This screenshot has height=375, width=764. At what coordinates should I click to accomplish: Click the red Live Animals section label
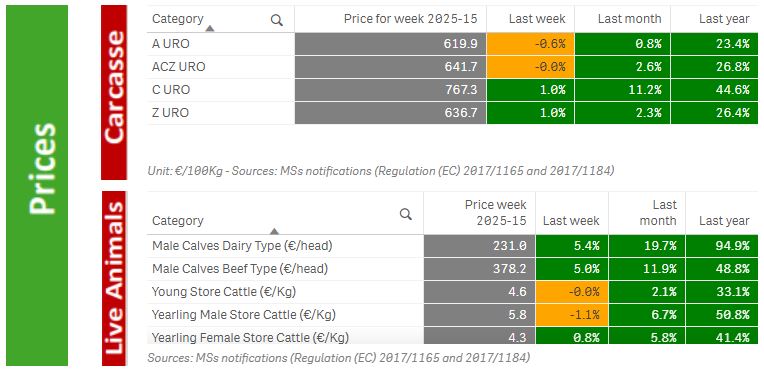114,278
